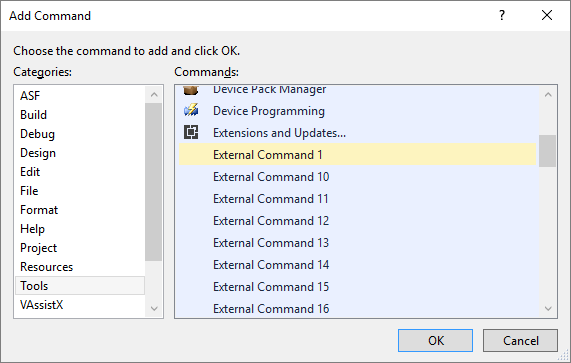This screenshot has height=363, width=571.
Task: Select the Resources category
Action: (x=46, y=267)
